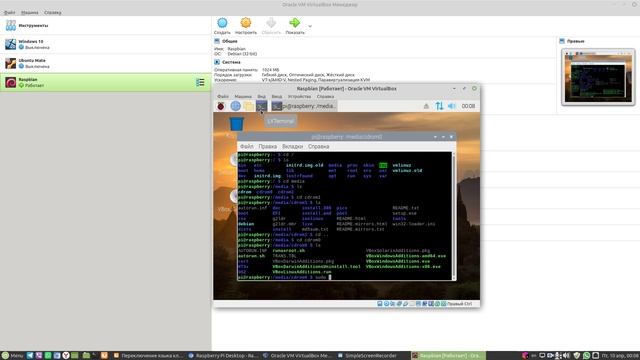Open Настроить settings gear icon

[x=246, y=26]
